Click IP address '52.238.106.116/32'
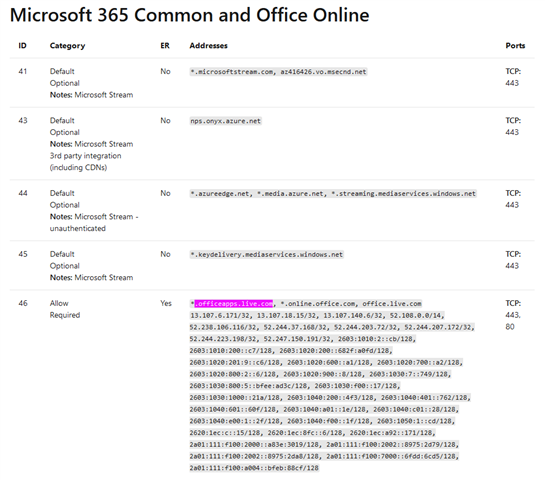This screenshot has height=480, width=545. (x=222, y=327)
